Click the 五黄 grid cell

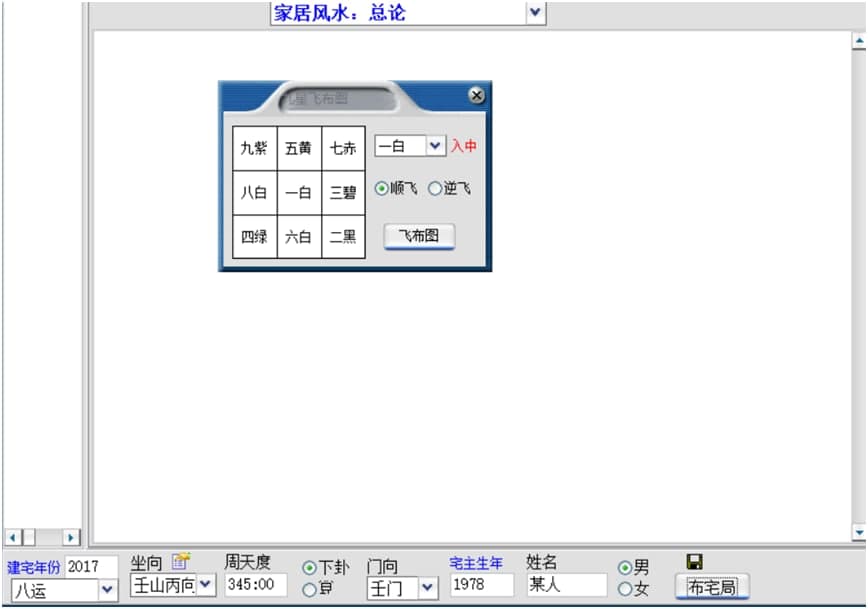click(x=299, y=148)
